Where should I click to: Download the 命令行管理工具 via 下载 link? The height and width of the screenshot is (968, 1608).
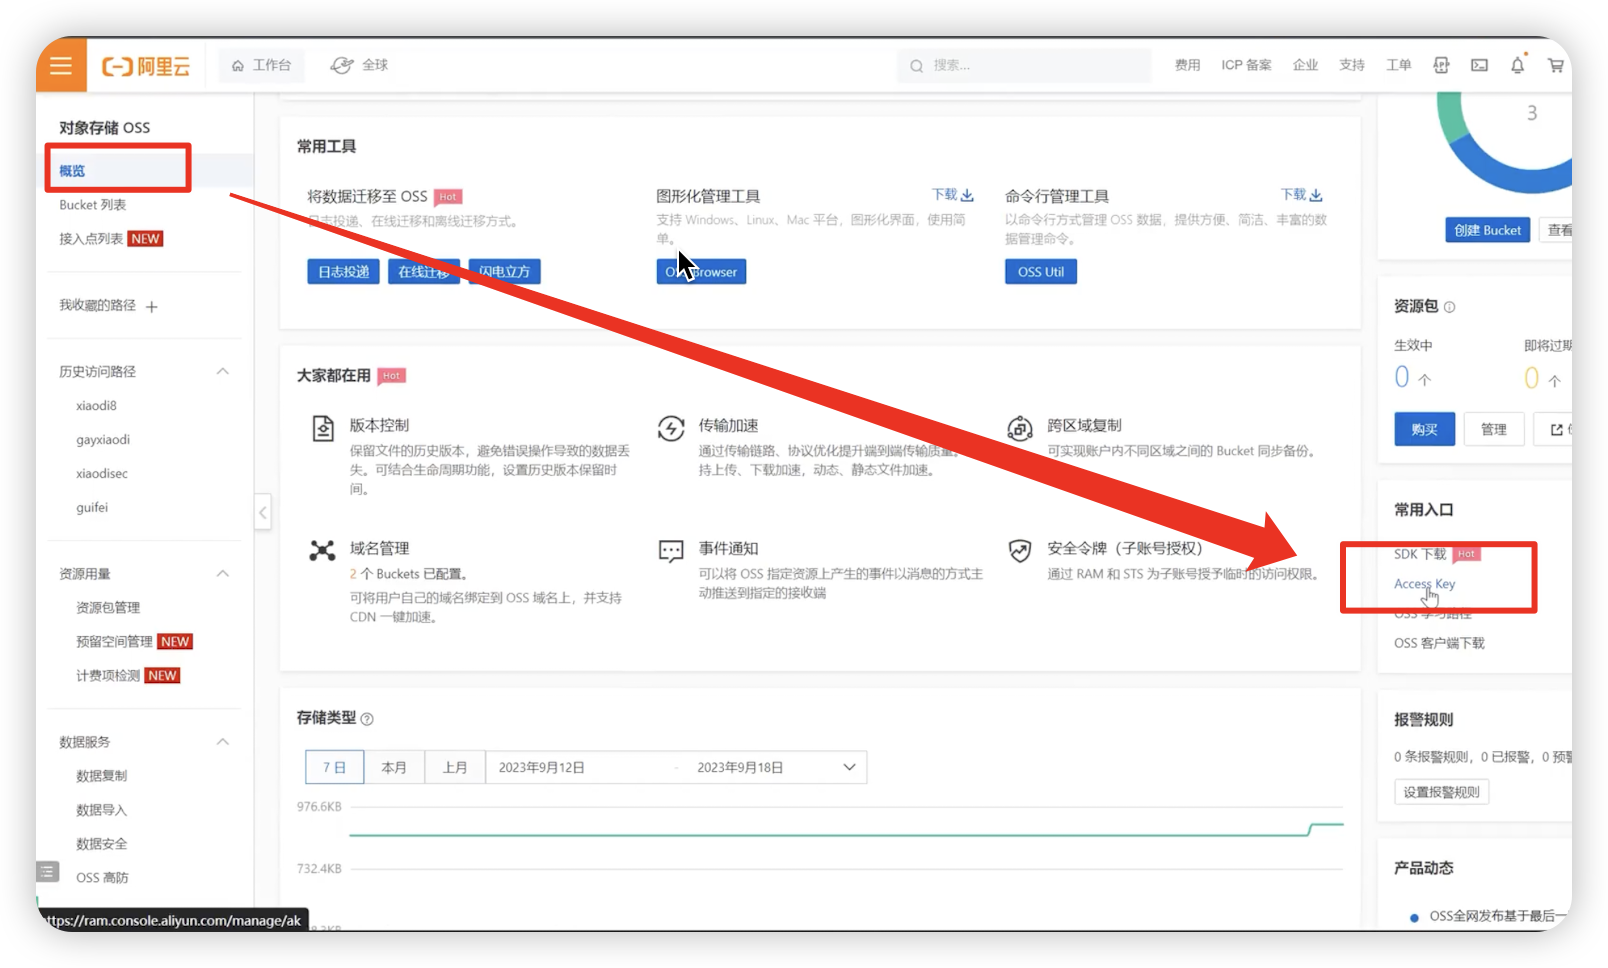1302,195
